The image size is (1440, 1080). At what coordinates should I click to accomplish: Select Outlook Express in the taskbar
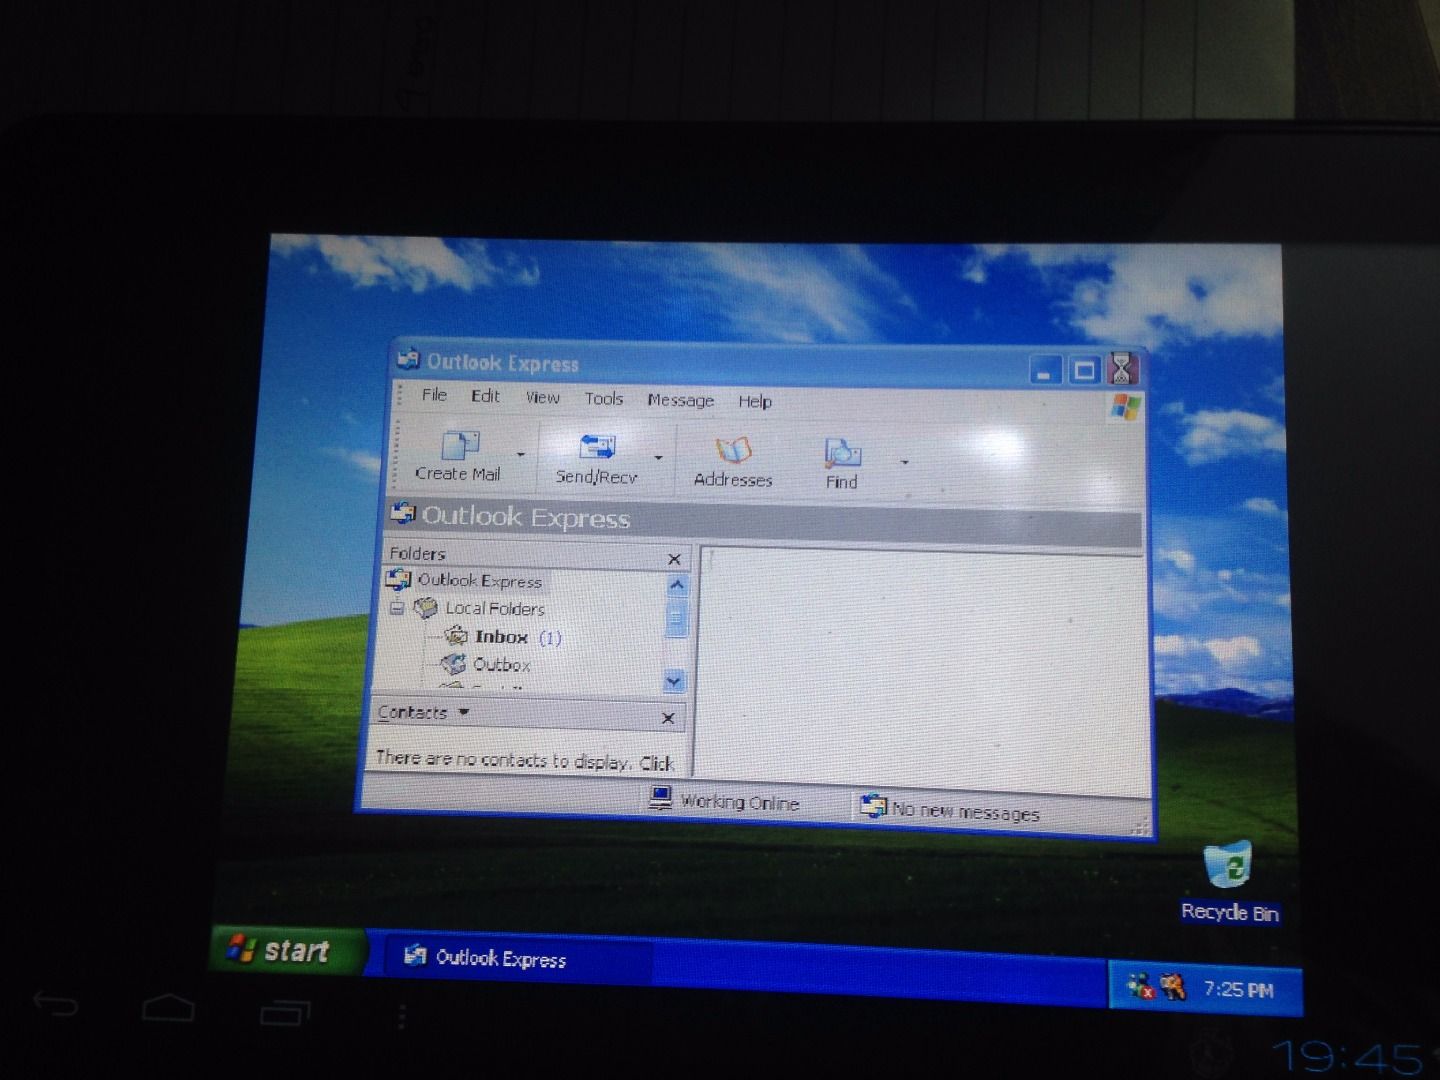tap(500, 959)
